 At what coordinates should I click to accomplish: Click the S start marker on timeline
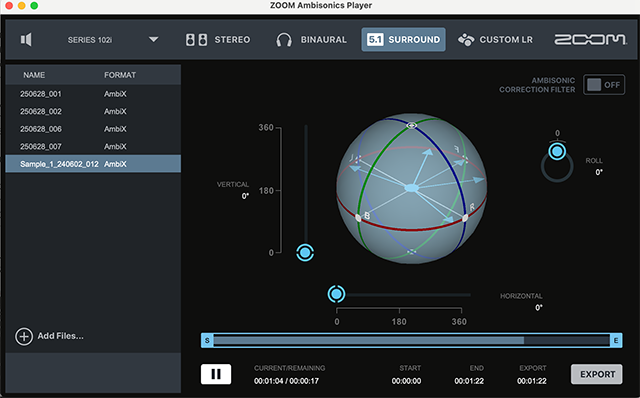[207, 340]
